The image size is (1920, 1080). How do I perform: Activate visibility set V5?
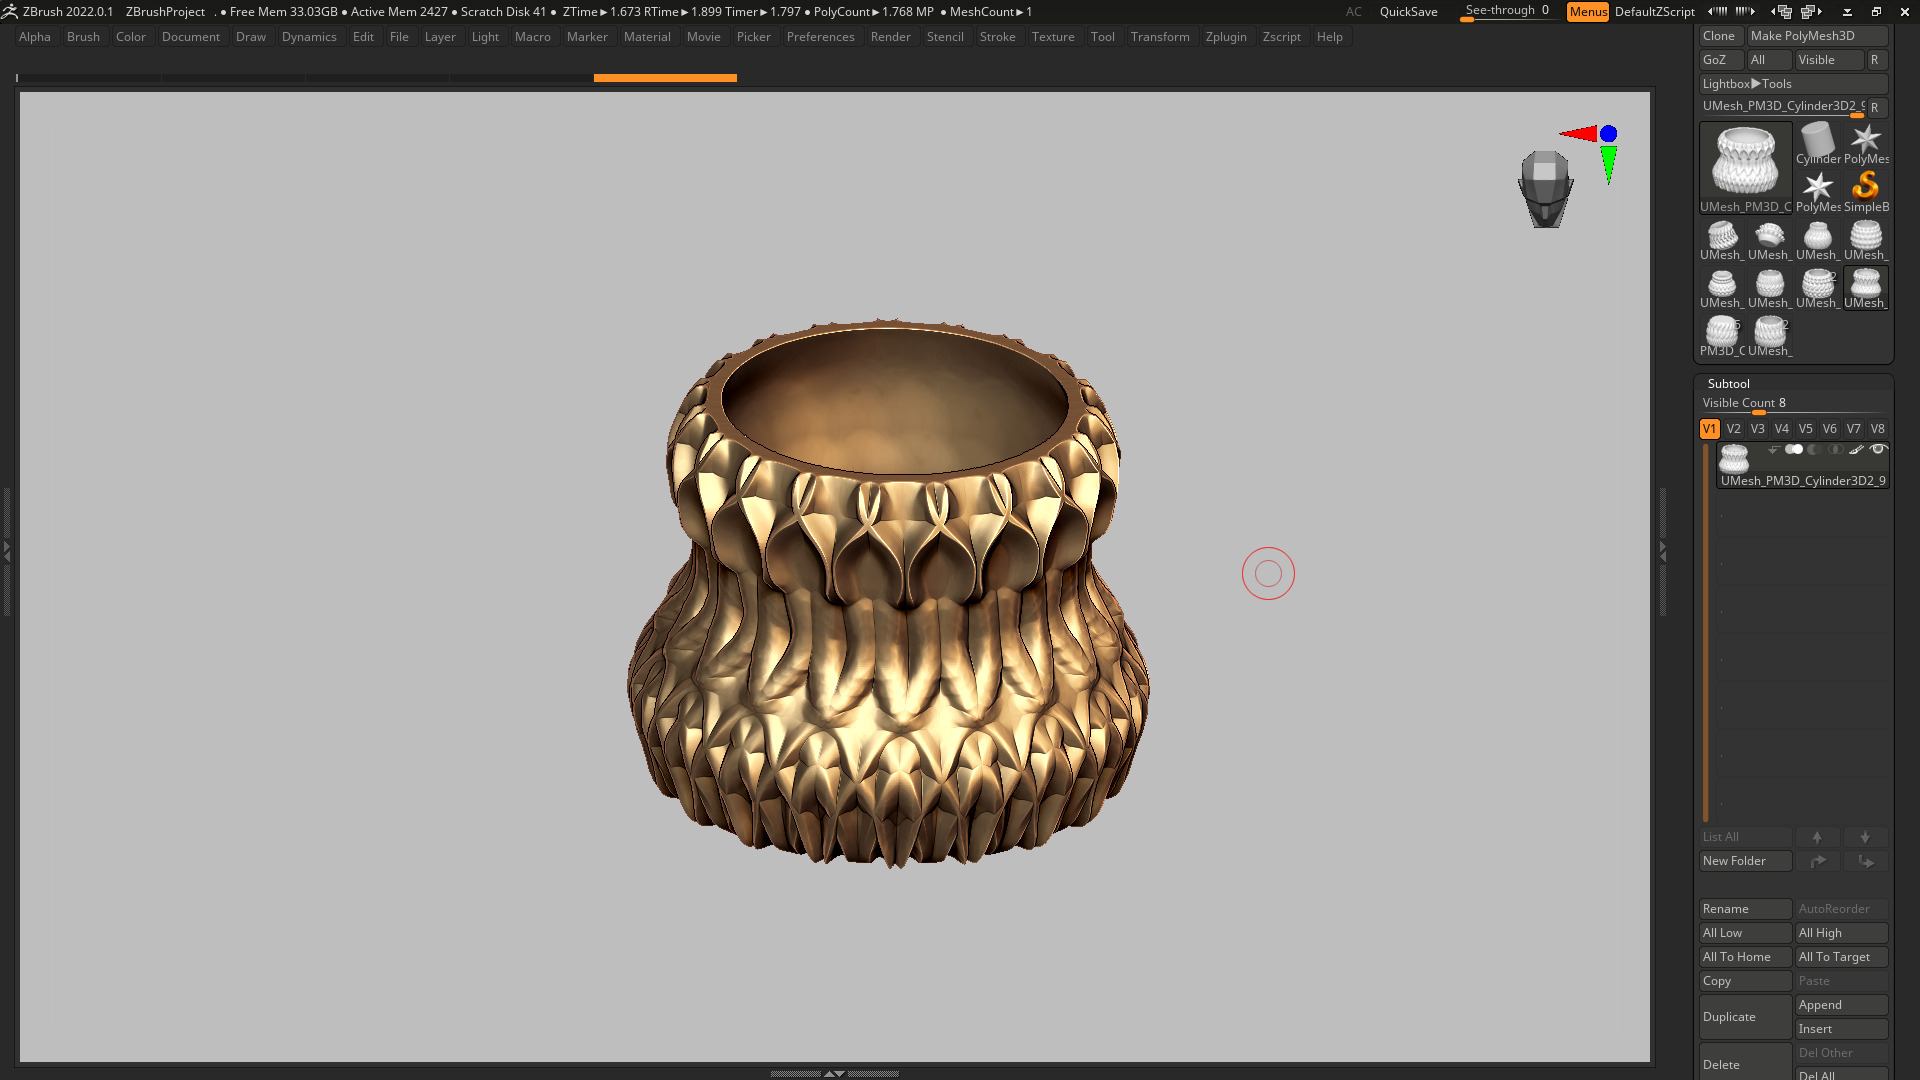tap(1806, 429)
